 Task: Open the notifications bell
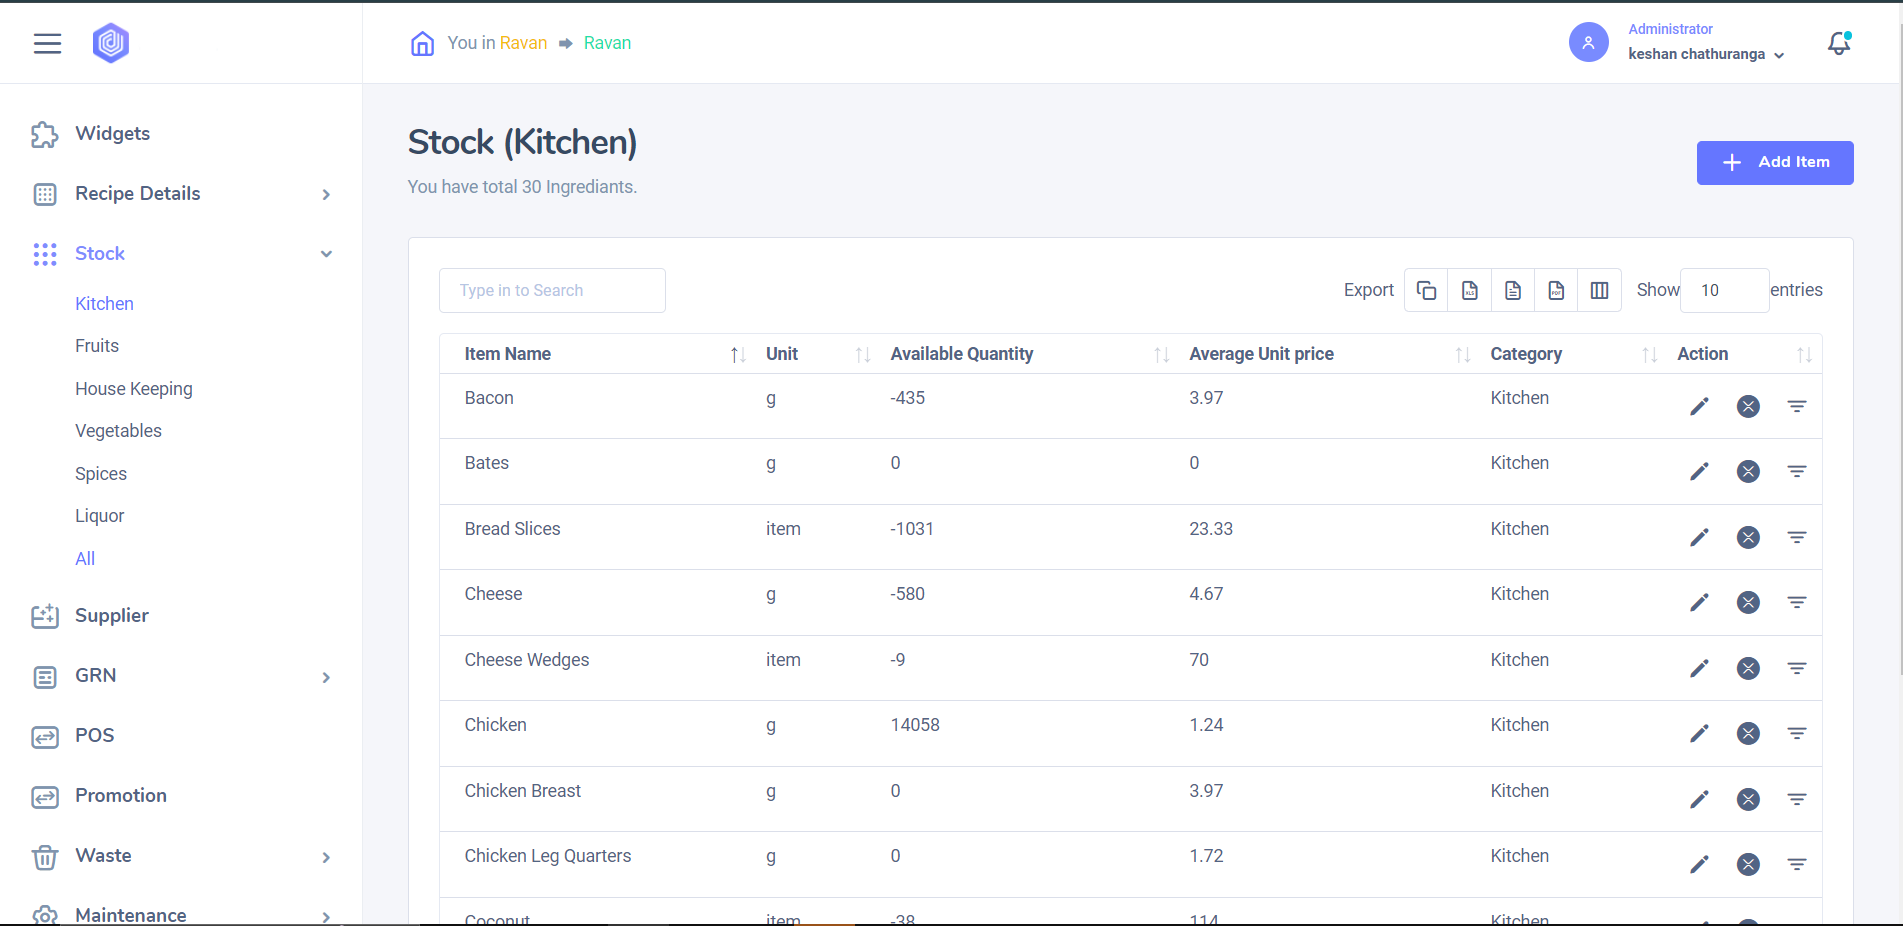[1838, 43]
